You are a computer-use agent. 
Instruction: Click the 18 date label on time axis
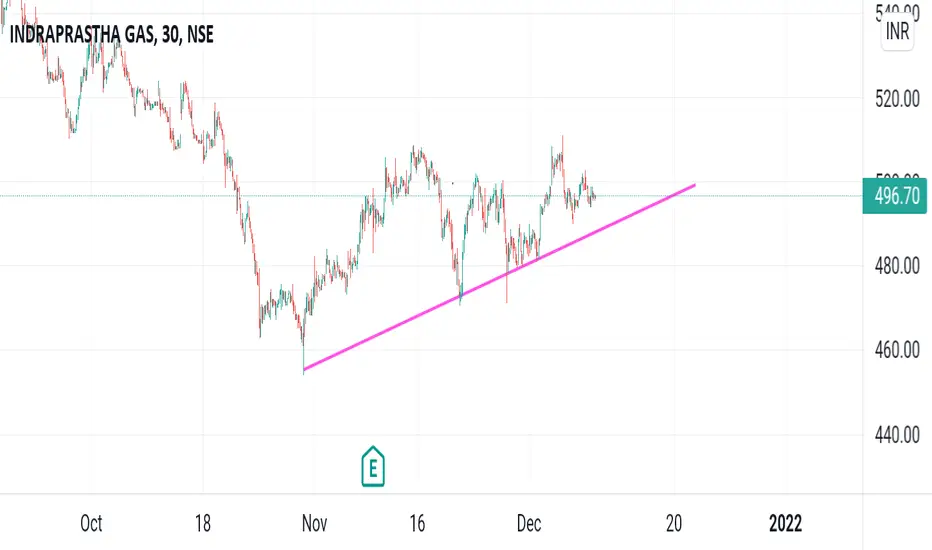(203, 523)
